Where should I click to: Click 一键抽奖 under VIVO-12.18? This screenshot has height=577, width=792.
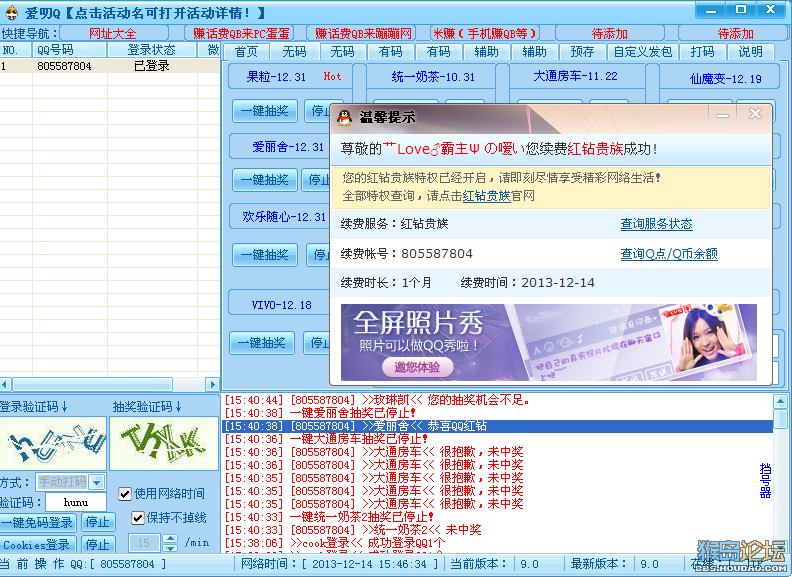tap(262, 343)
